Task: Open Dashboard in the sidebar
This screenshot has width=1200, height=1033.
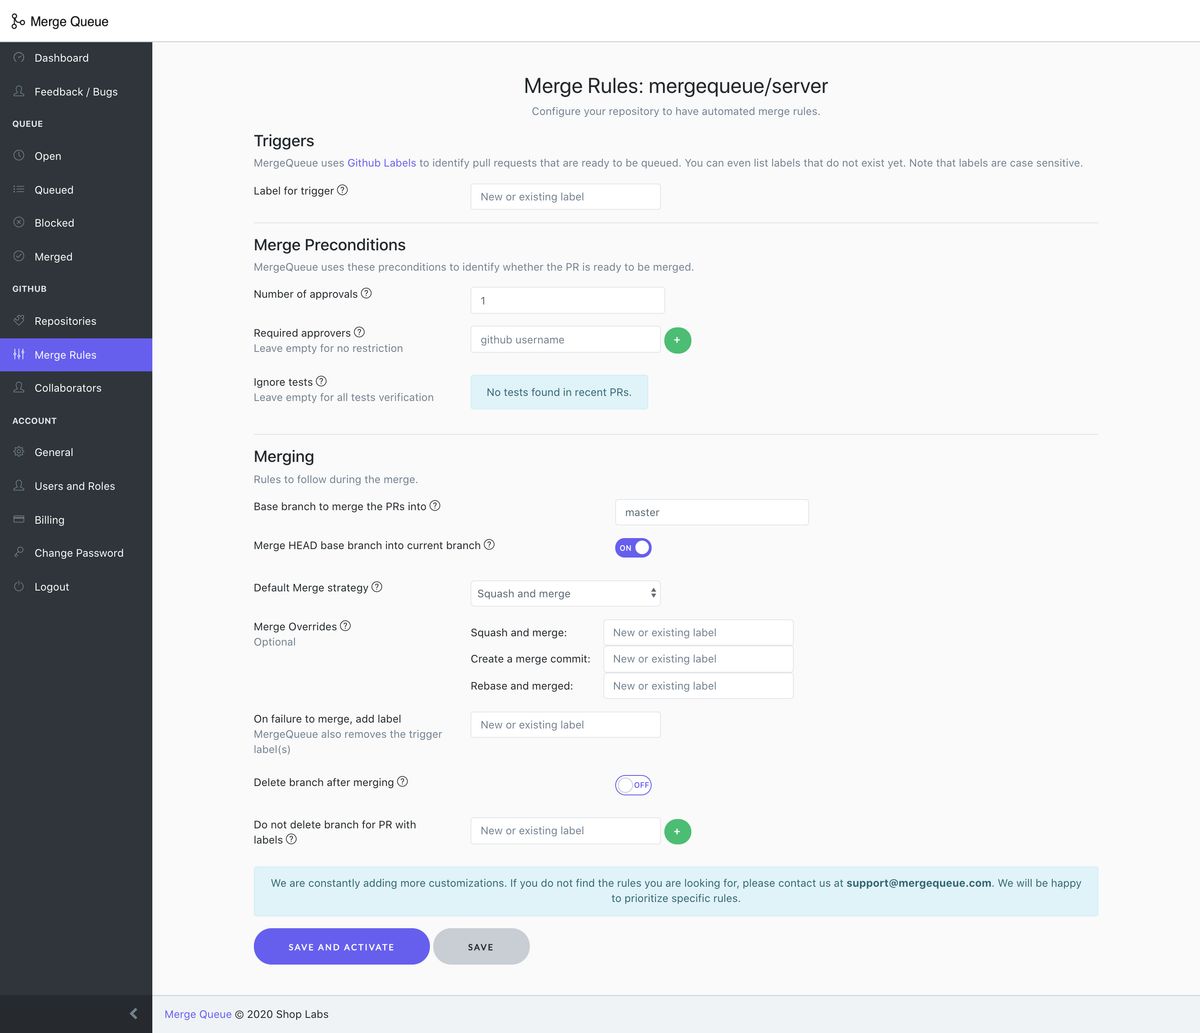Action: 61,58
